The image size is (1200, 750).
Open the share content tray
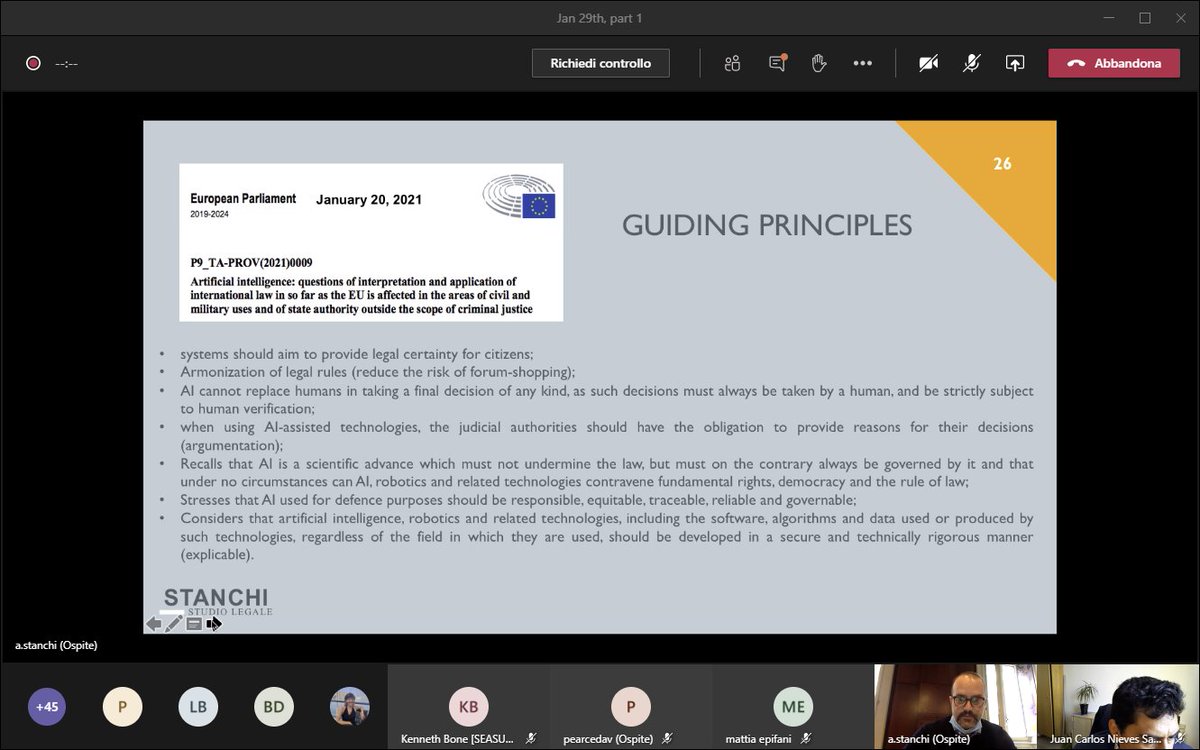1014,63
